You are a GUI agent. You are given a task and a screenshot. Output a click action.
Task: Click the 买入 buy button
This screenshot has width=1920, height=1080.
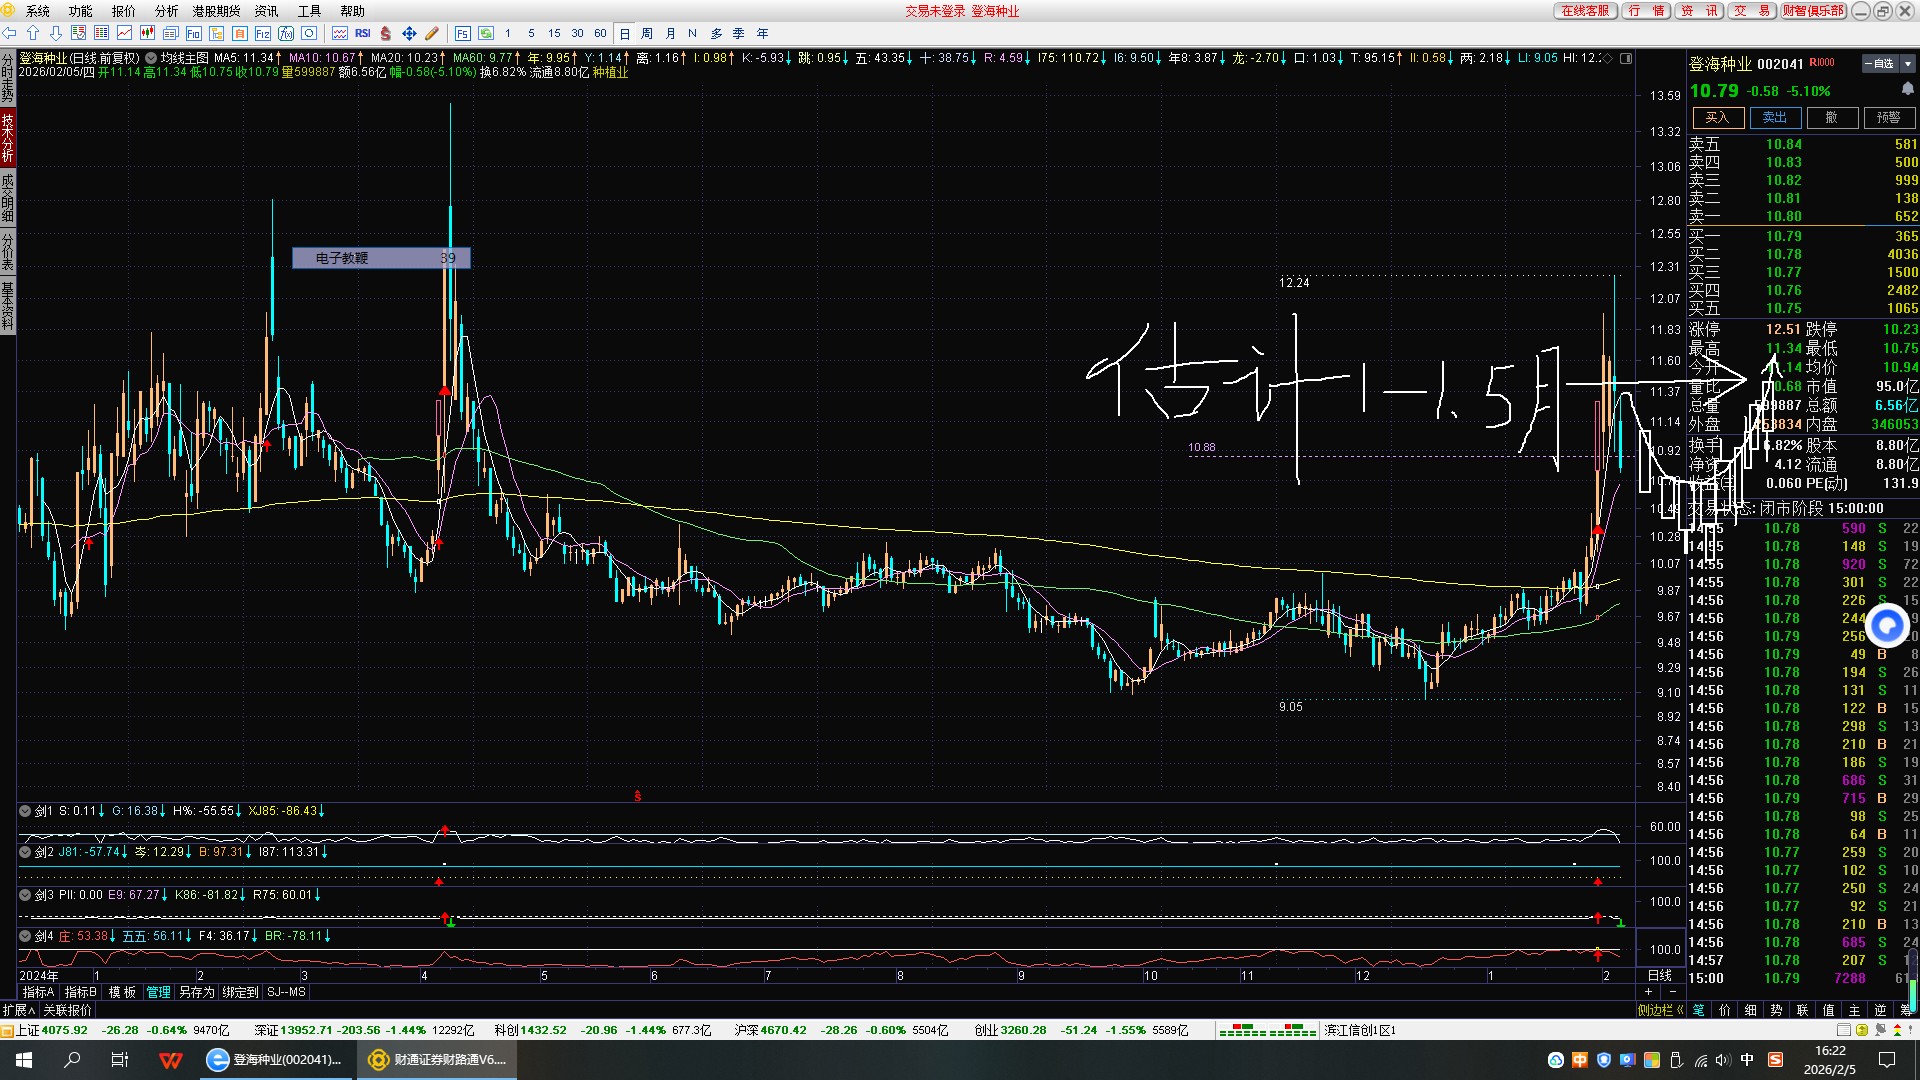[1717, 117]
